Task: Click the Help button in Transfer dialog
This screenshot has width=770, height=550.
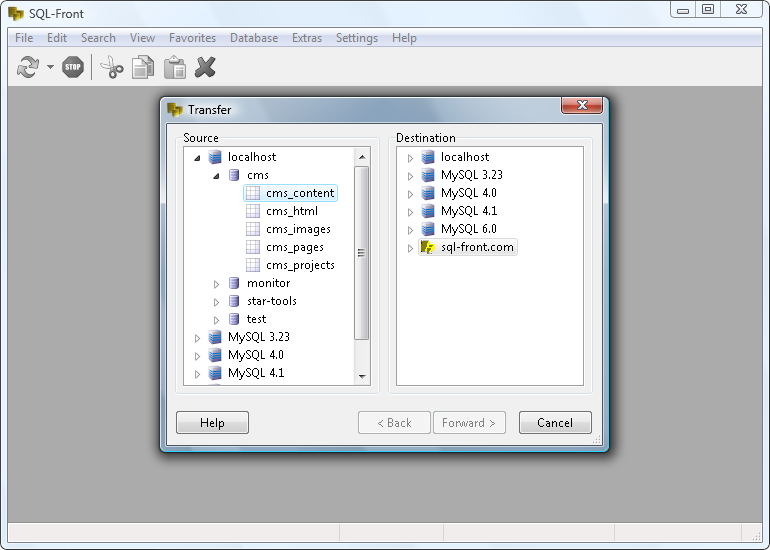Action: click(x=212, y=423)
